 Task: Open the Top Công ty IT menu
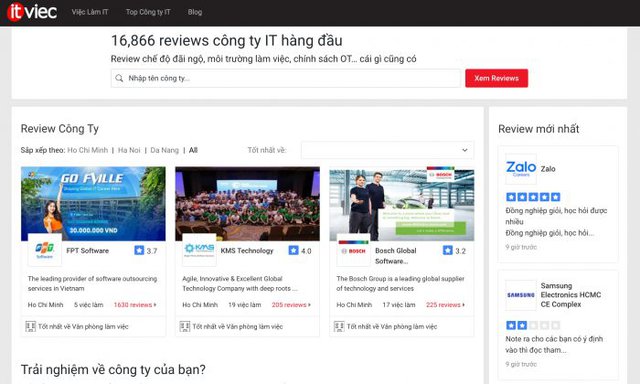[148, 12]
